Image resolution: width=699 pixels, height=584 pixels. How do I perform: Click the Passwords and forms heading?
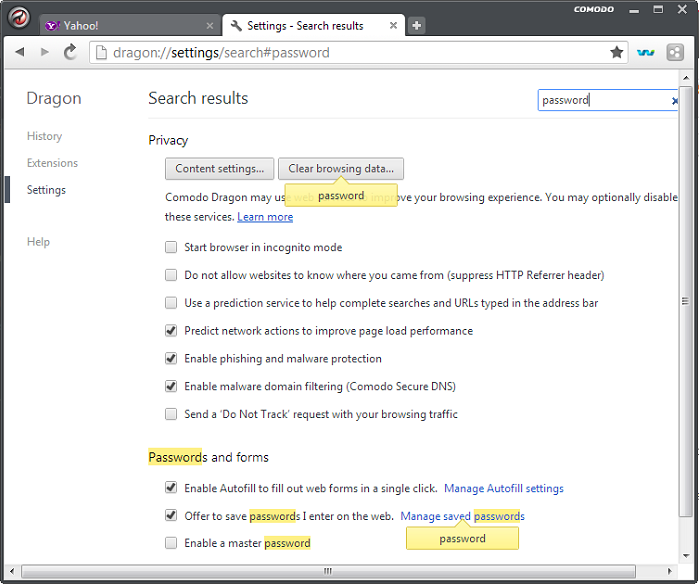click(x=208, y=457)
